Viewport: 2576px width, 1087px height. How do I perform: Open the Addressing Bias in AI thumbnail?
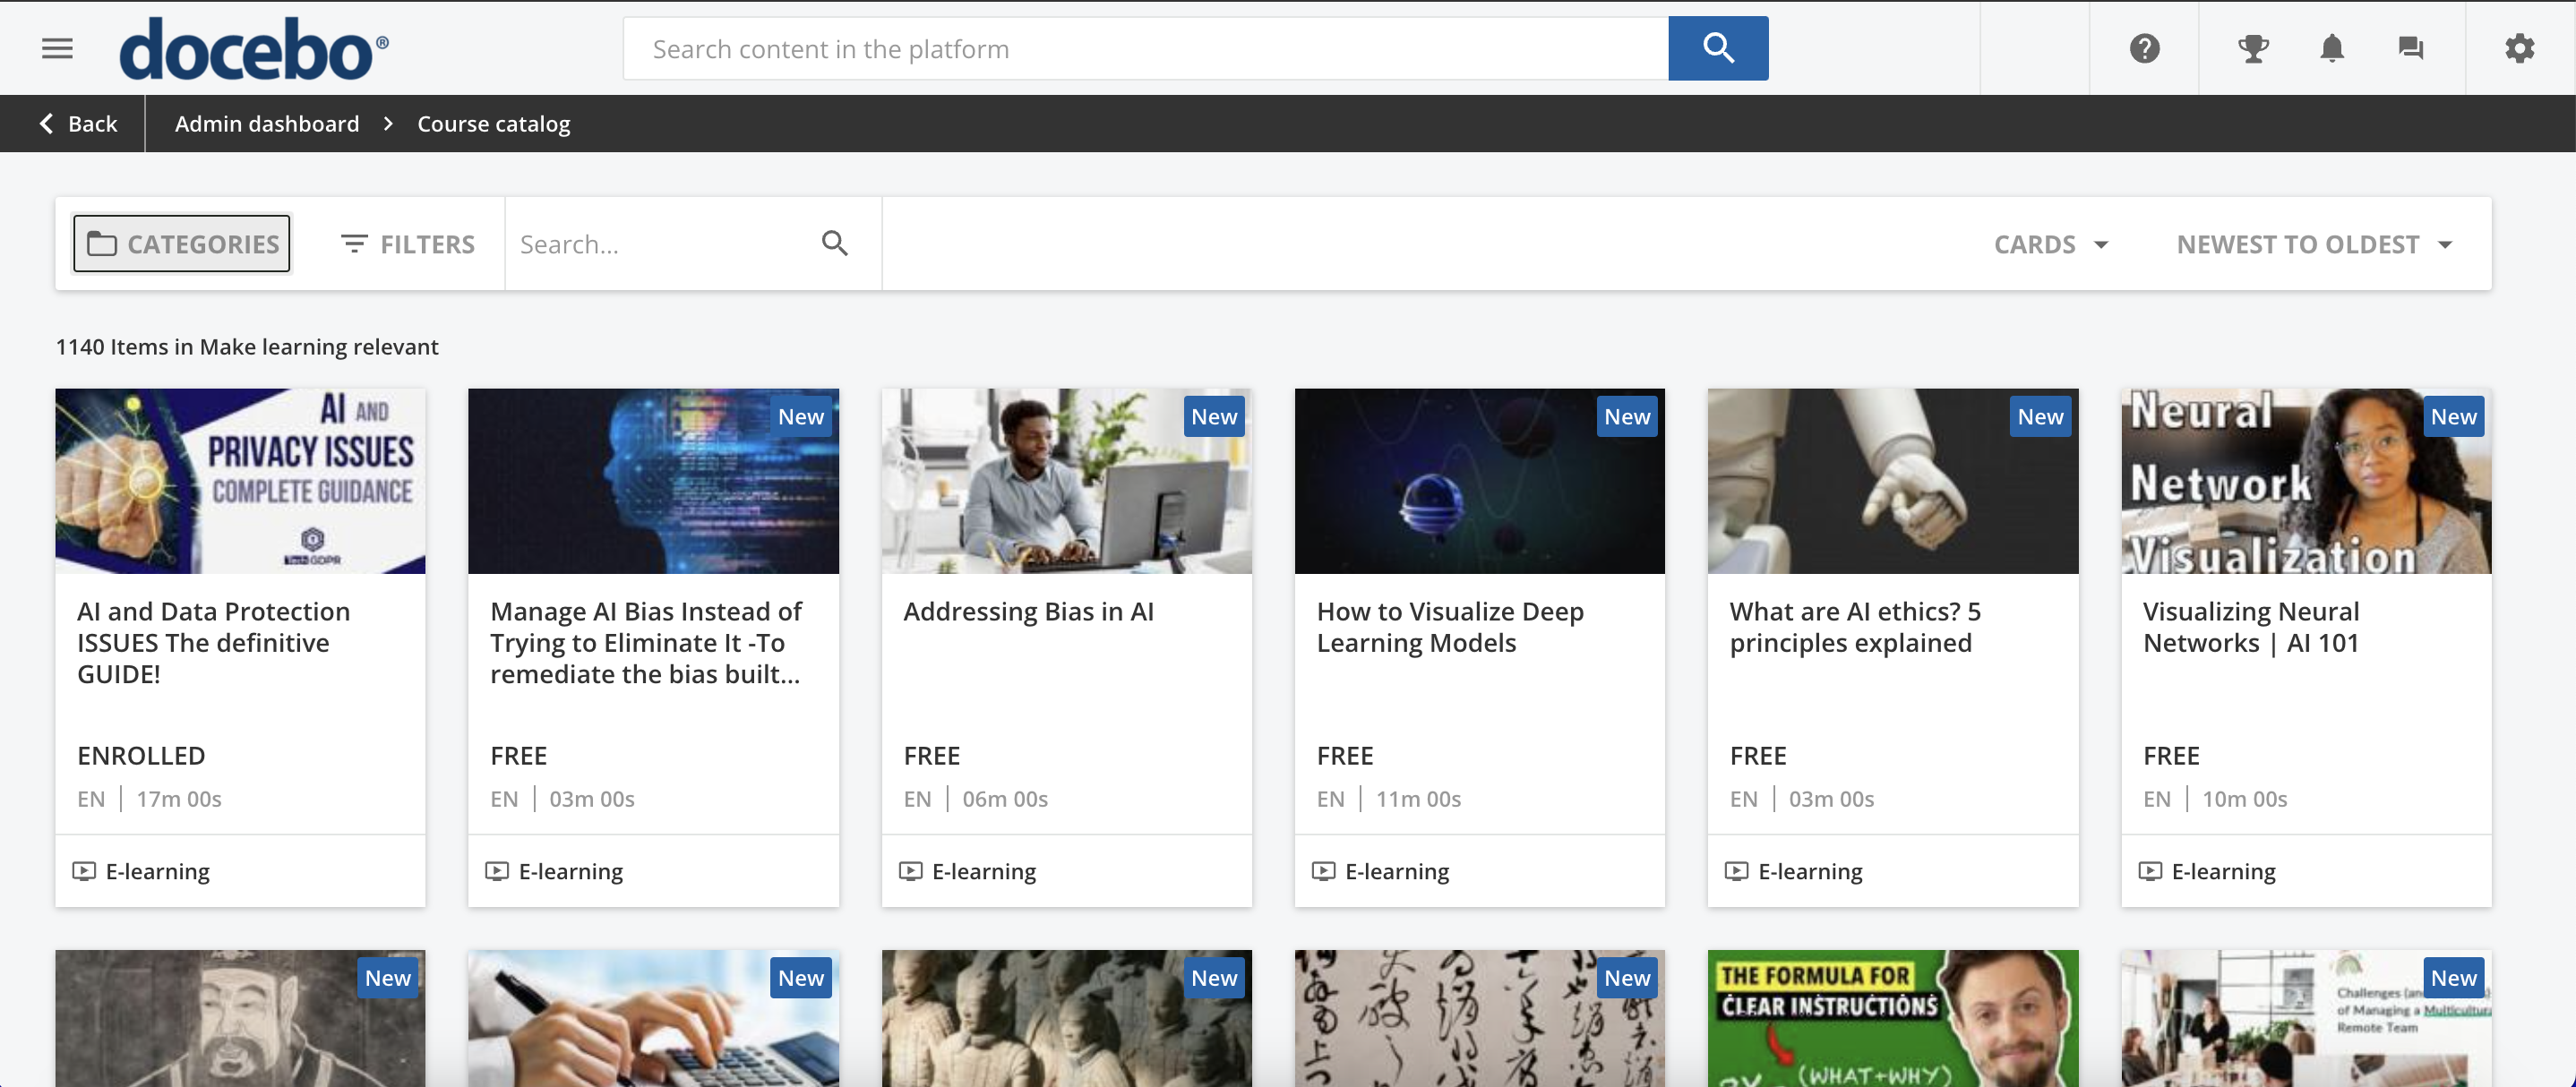(x=1066, y=481)
